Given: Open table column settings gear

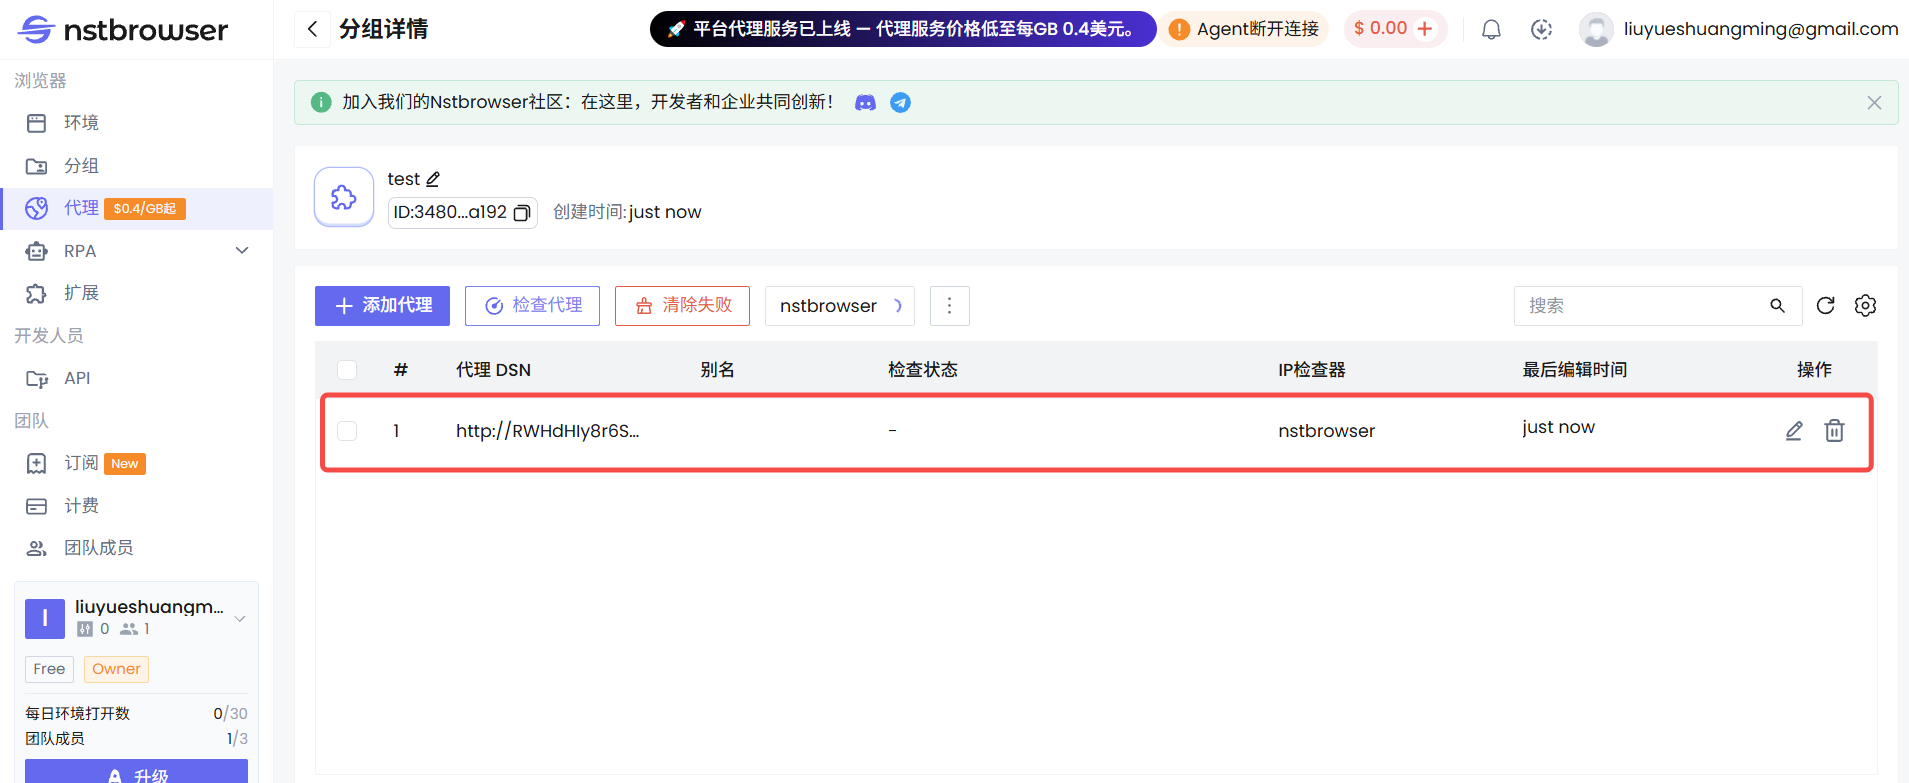Looking at the screenshot, I should pos(1865,306).
